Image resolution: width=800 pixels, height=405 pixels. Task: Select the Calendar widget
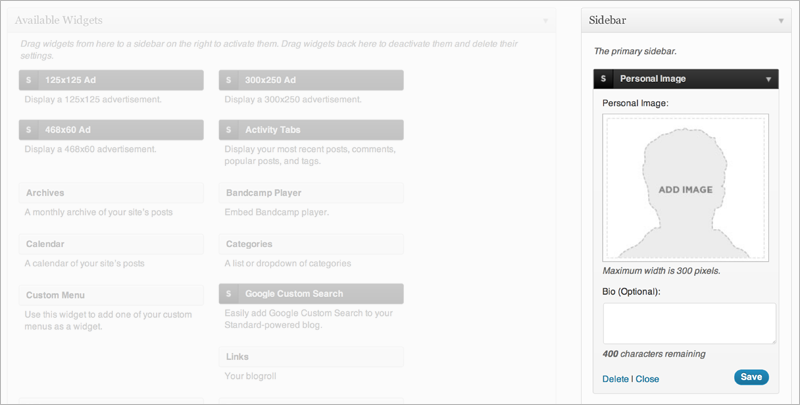point(111,244)
